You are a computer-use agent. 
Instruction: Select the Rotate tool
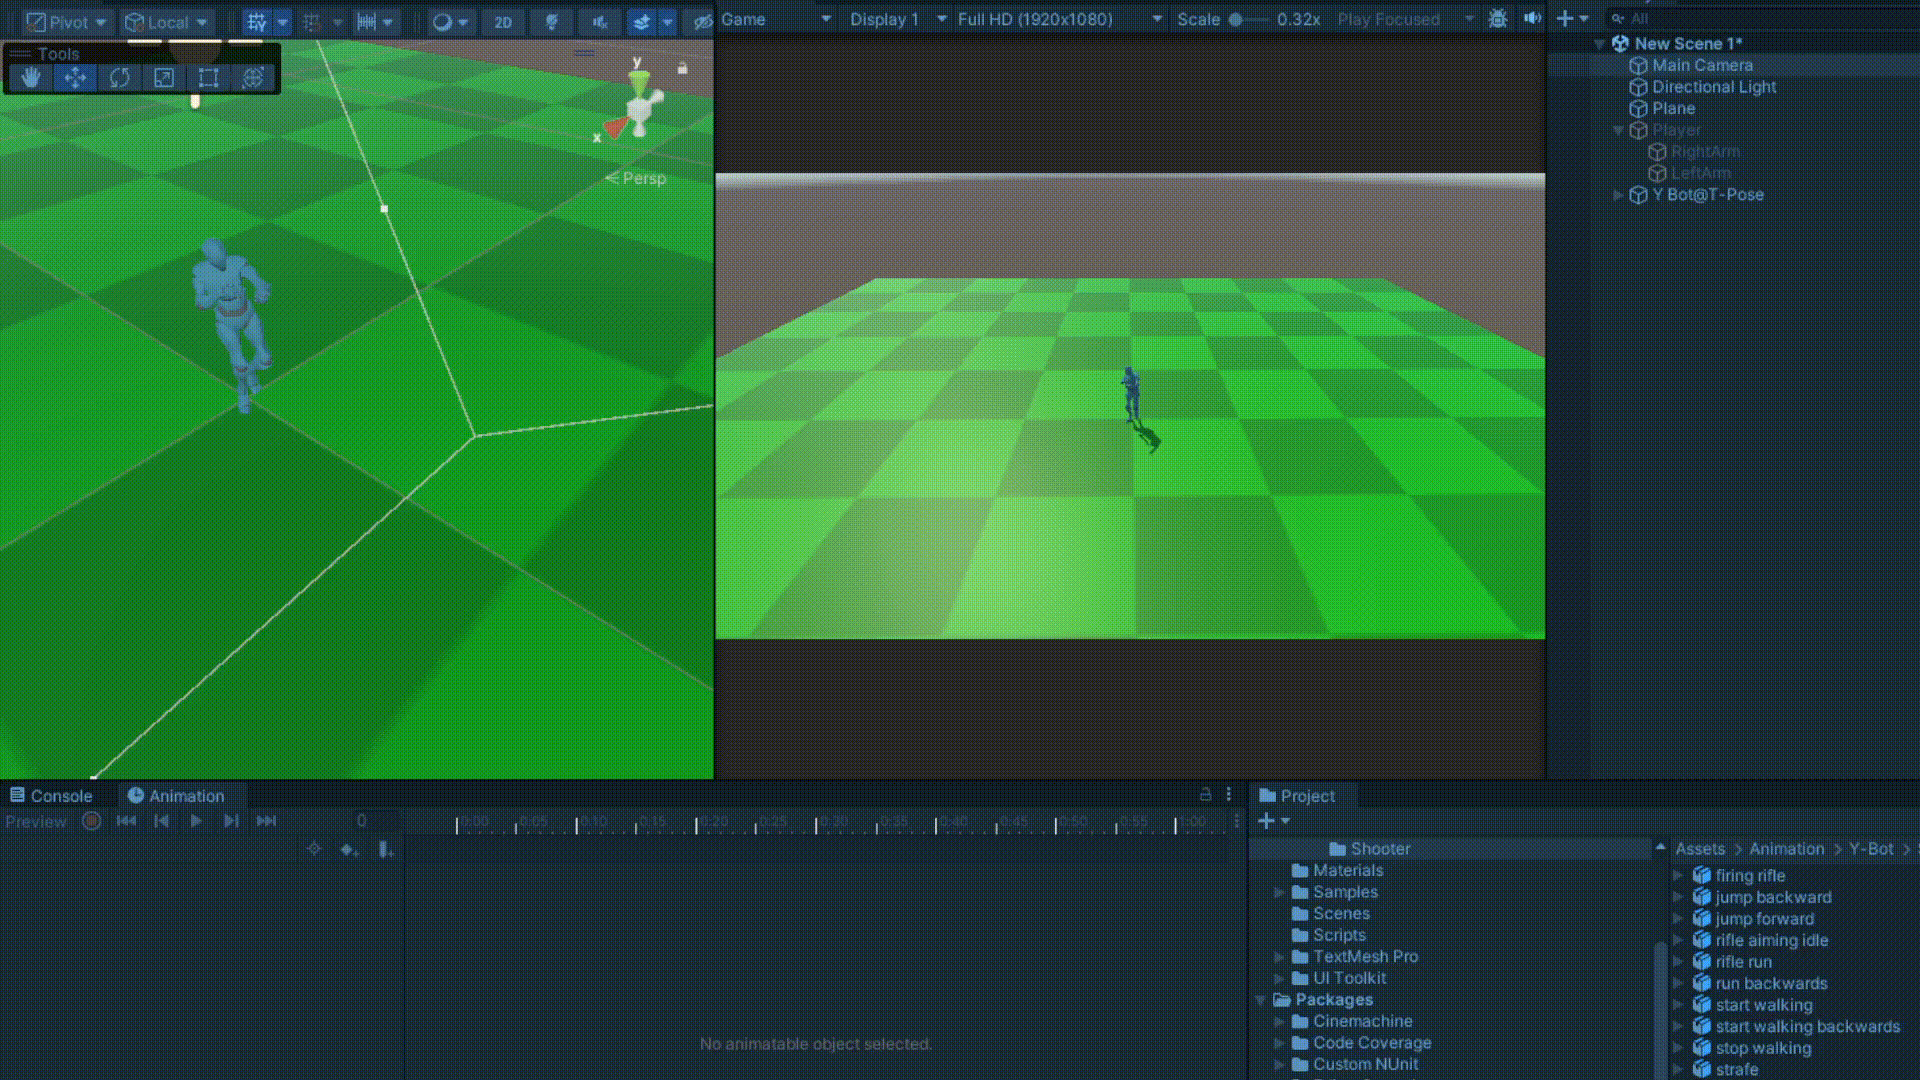pyautogui.click(x=120, y=78)
